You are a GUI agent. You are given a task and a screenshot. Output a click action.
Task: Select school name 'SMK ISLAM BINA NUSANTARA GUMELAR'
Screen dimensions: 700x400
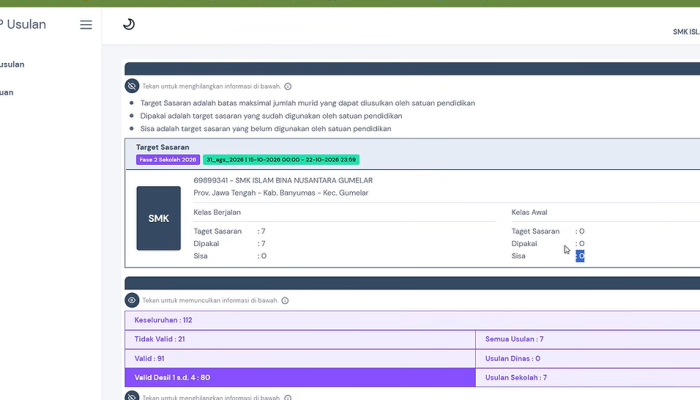tap(304, 180)
